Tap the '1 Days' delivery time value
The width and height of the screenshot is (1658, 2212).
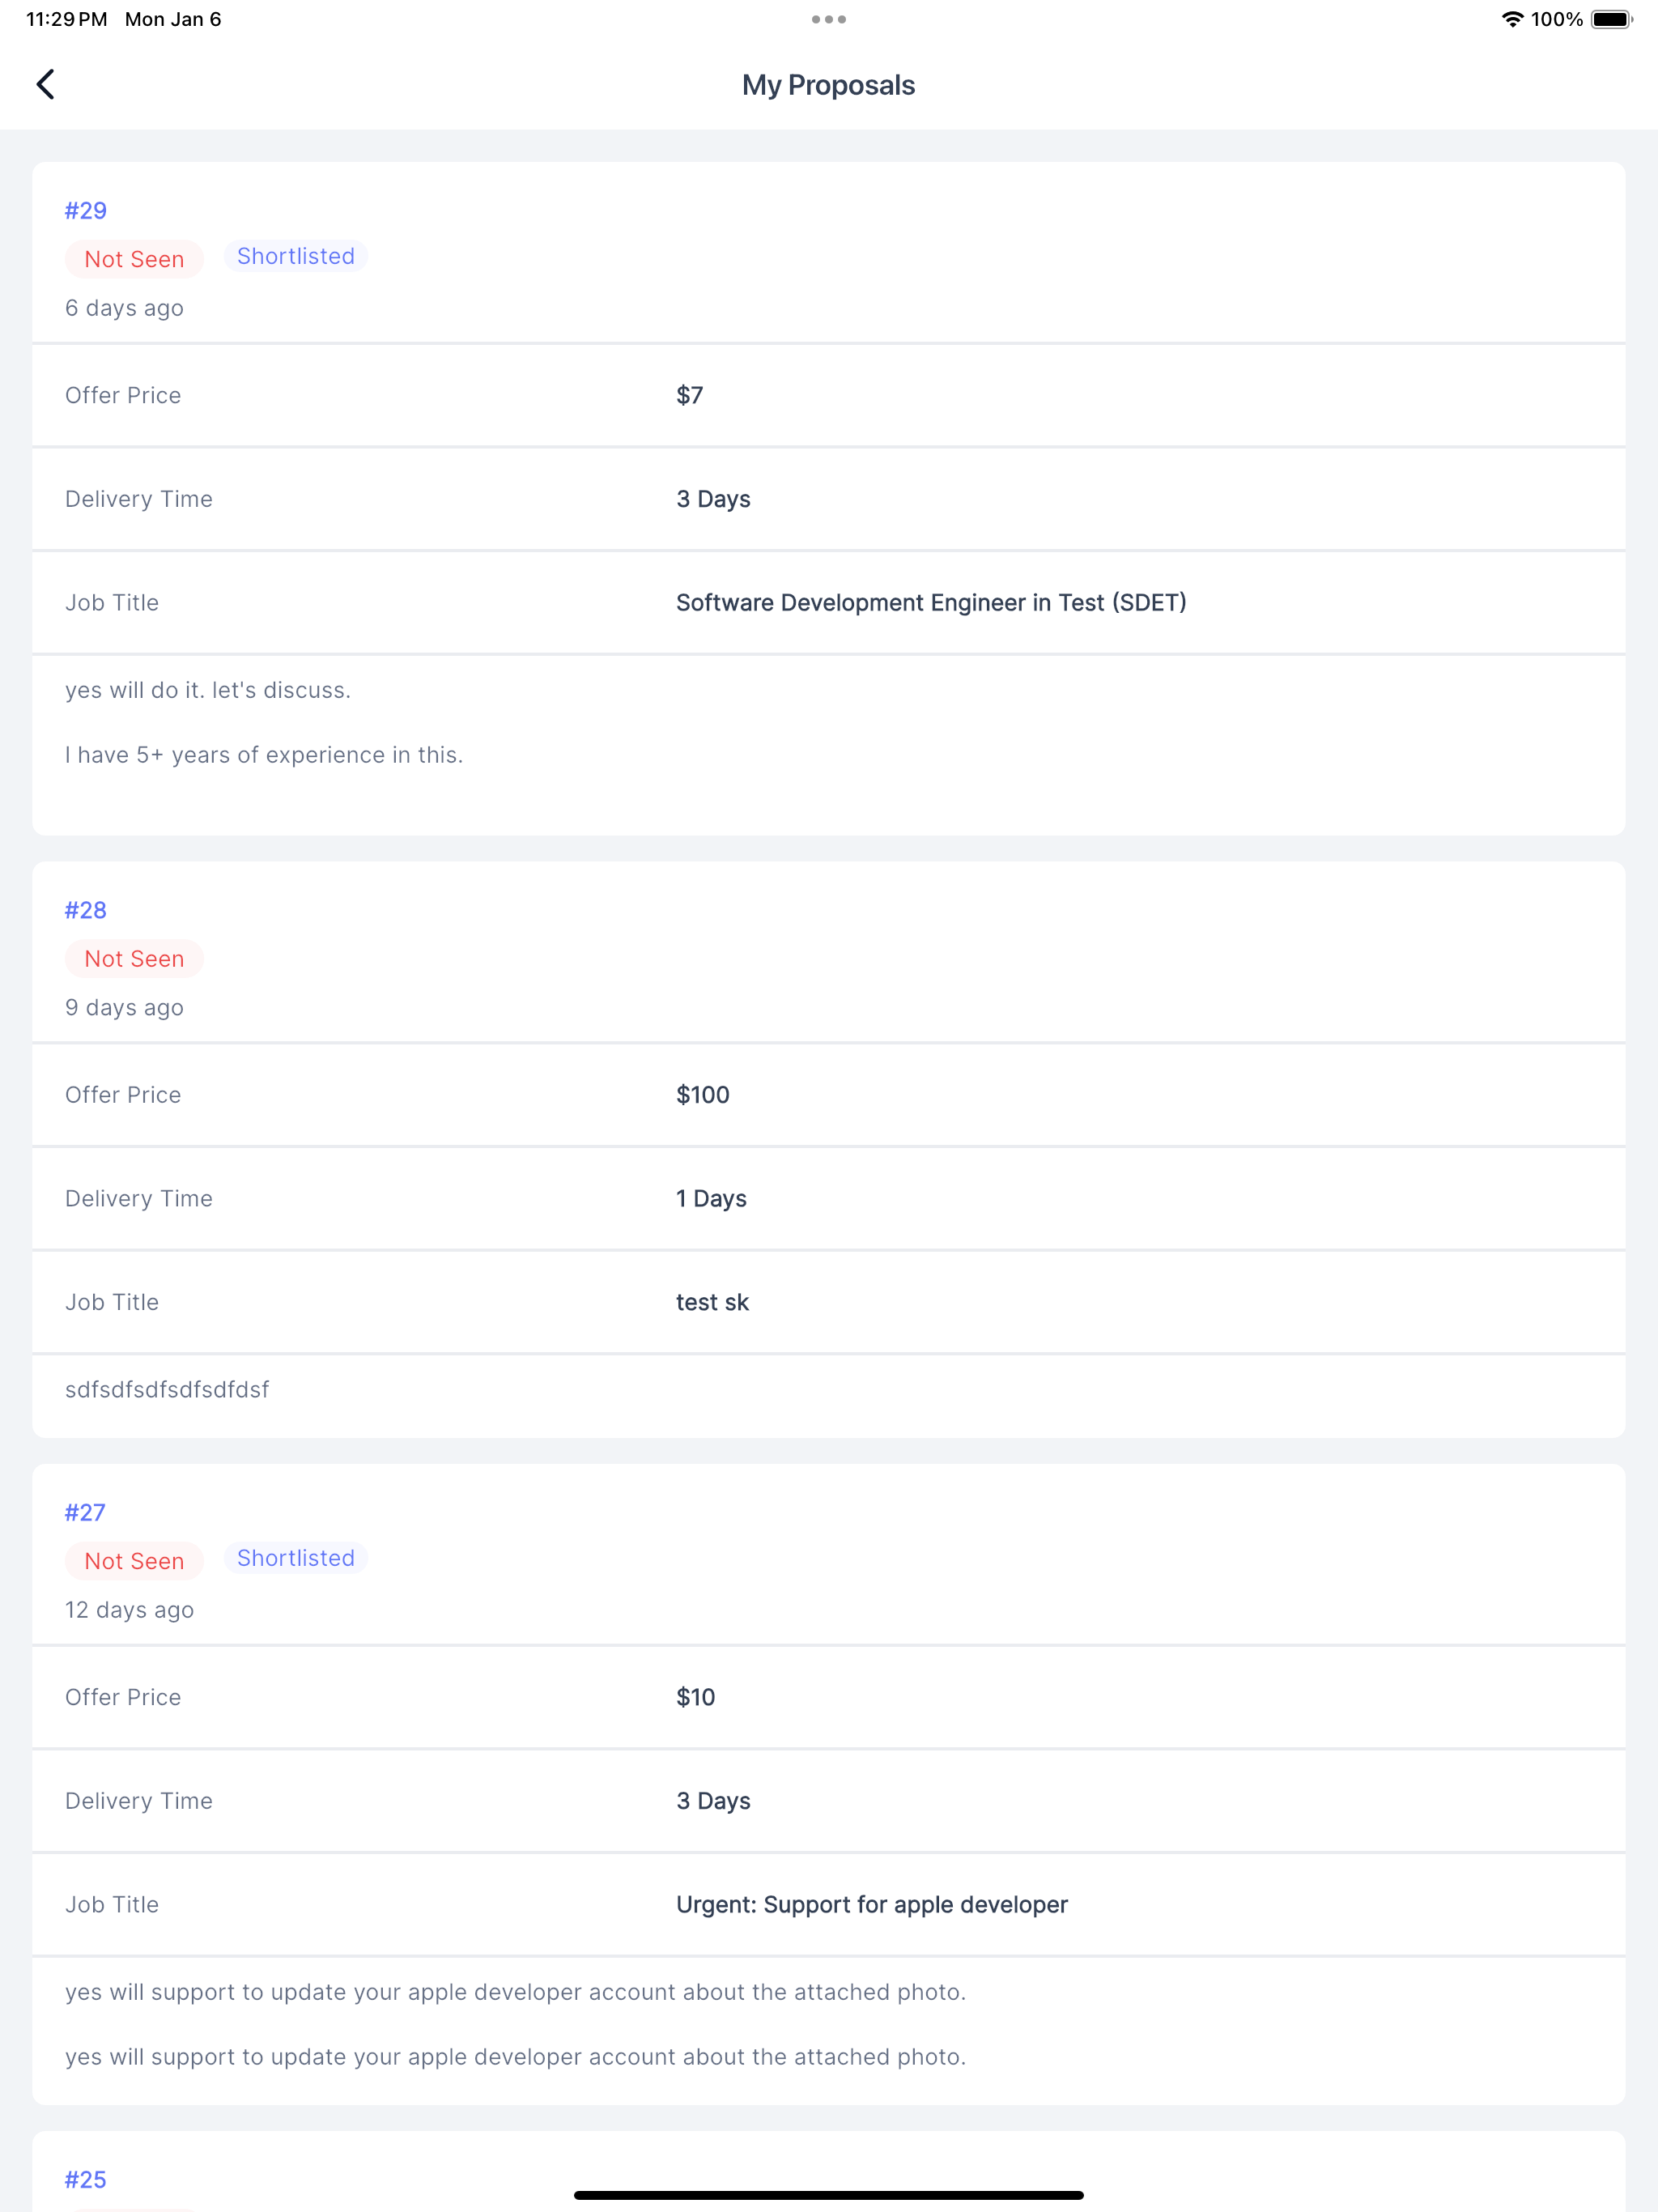[x=712, y=1198]
